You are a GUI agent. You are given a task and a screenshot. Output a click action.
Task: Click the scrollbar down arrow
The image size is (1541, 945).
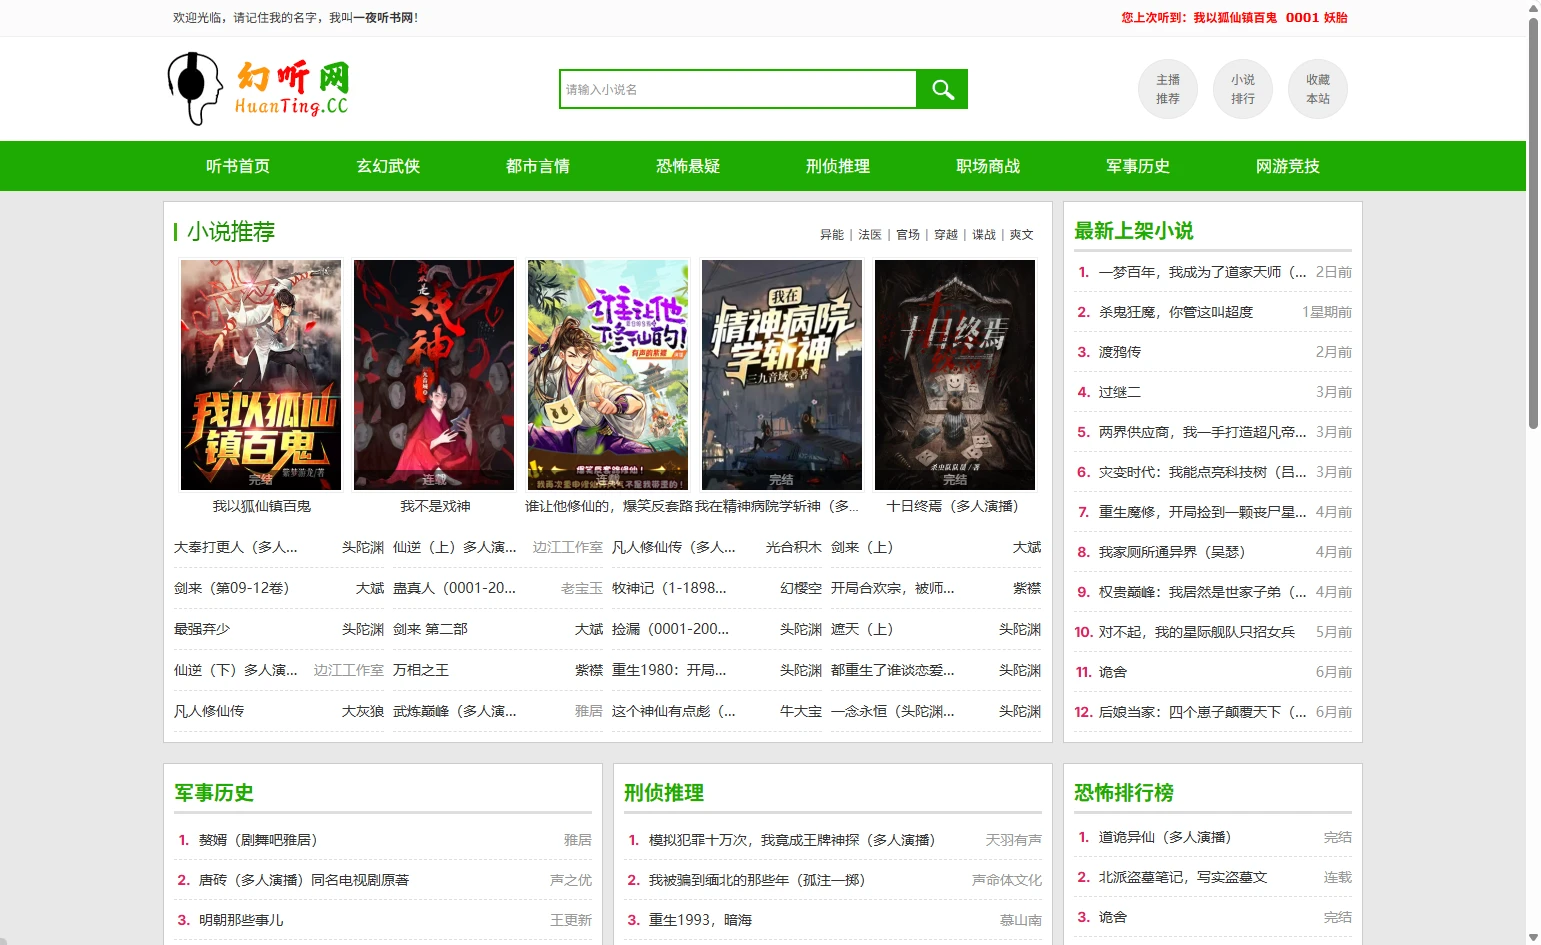tap(1533, 937)
